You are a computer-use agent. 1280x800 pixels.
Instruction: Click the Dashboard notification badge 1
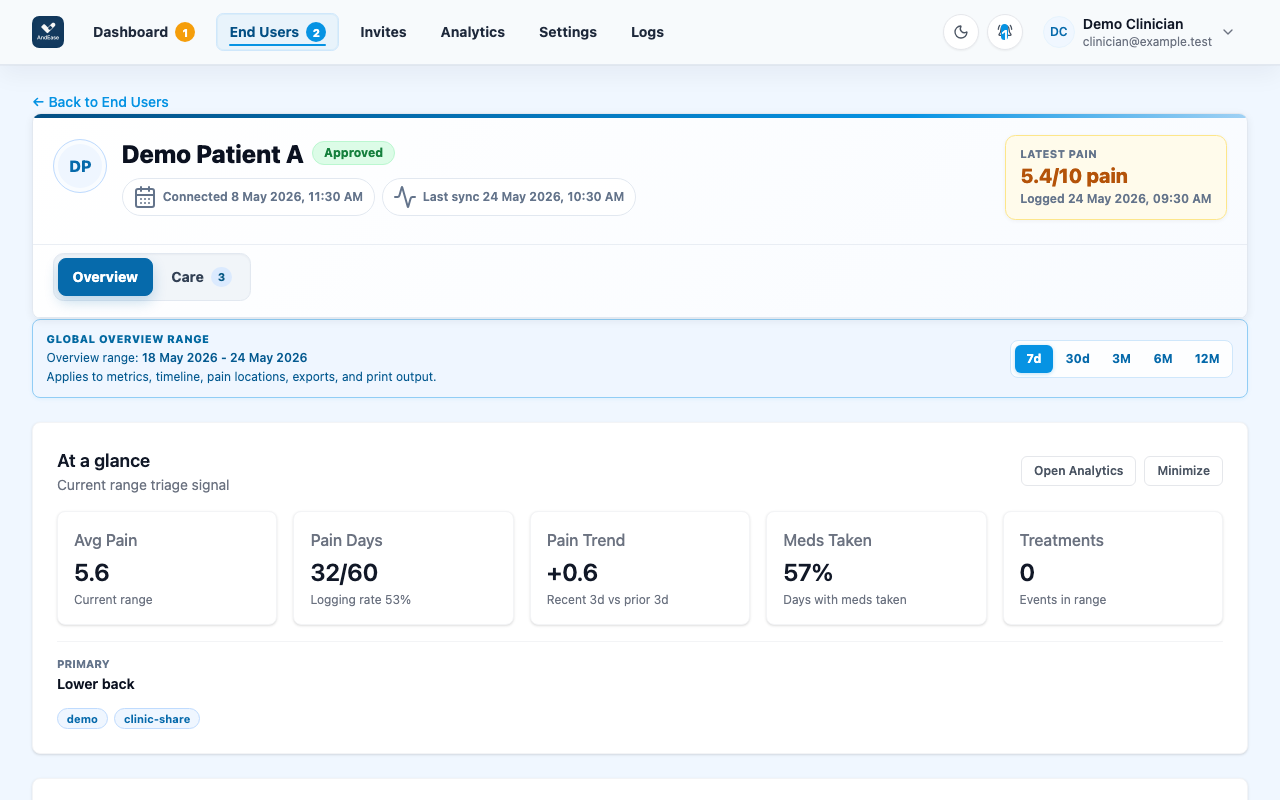point(185,32)
